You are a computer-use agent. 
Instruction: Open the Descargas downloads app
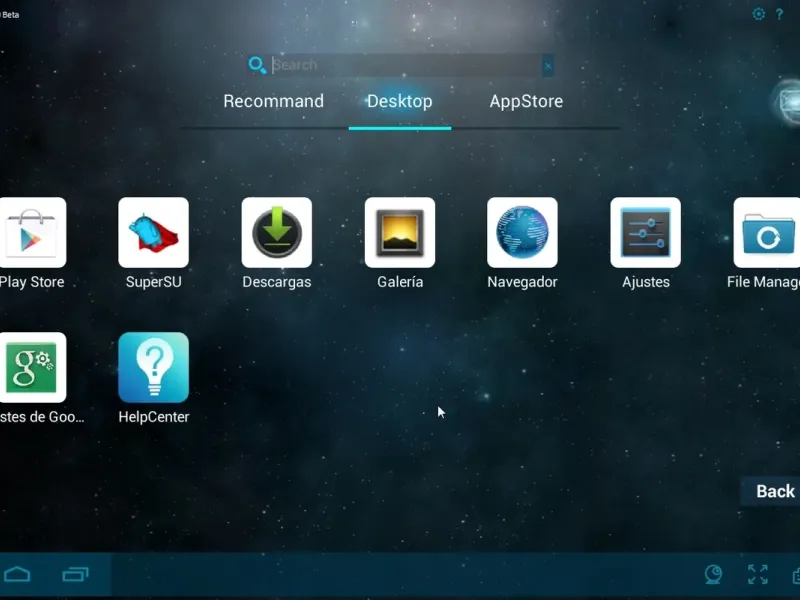[277, 233]
